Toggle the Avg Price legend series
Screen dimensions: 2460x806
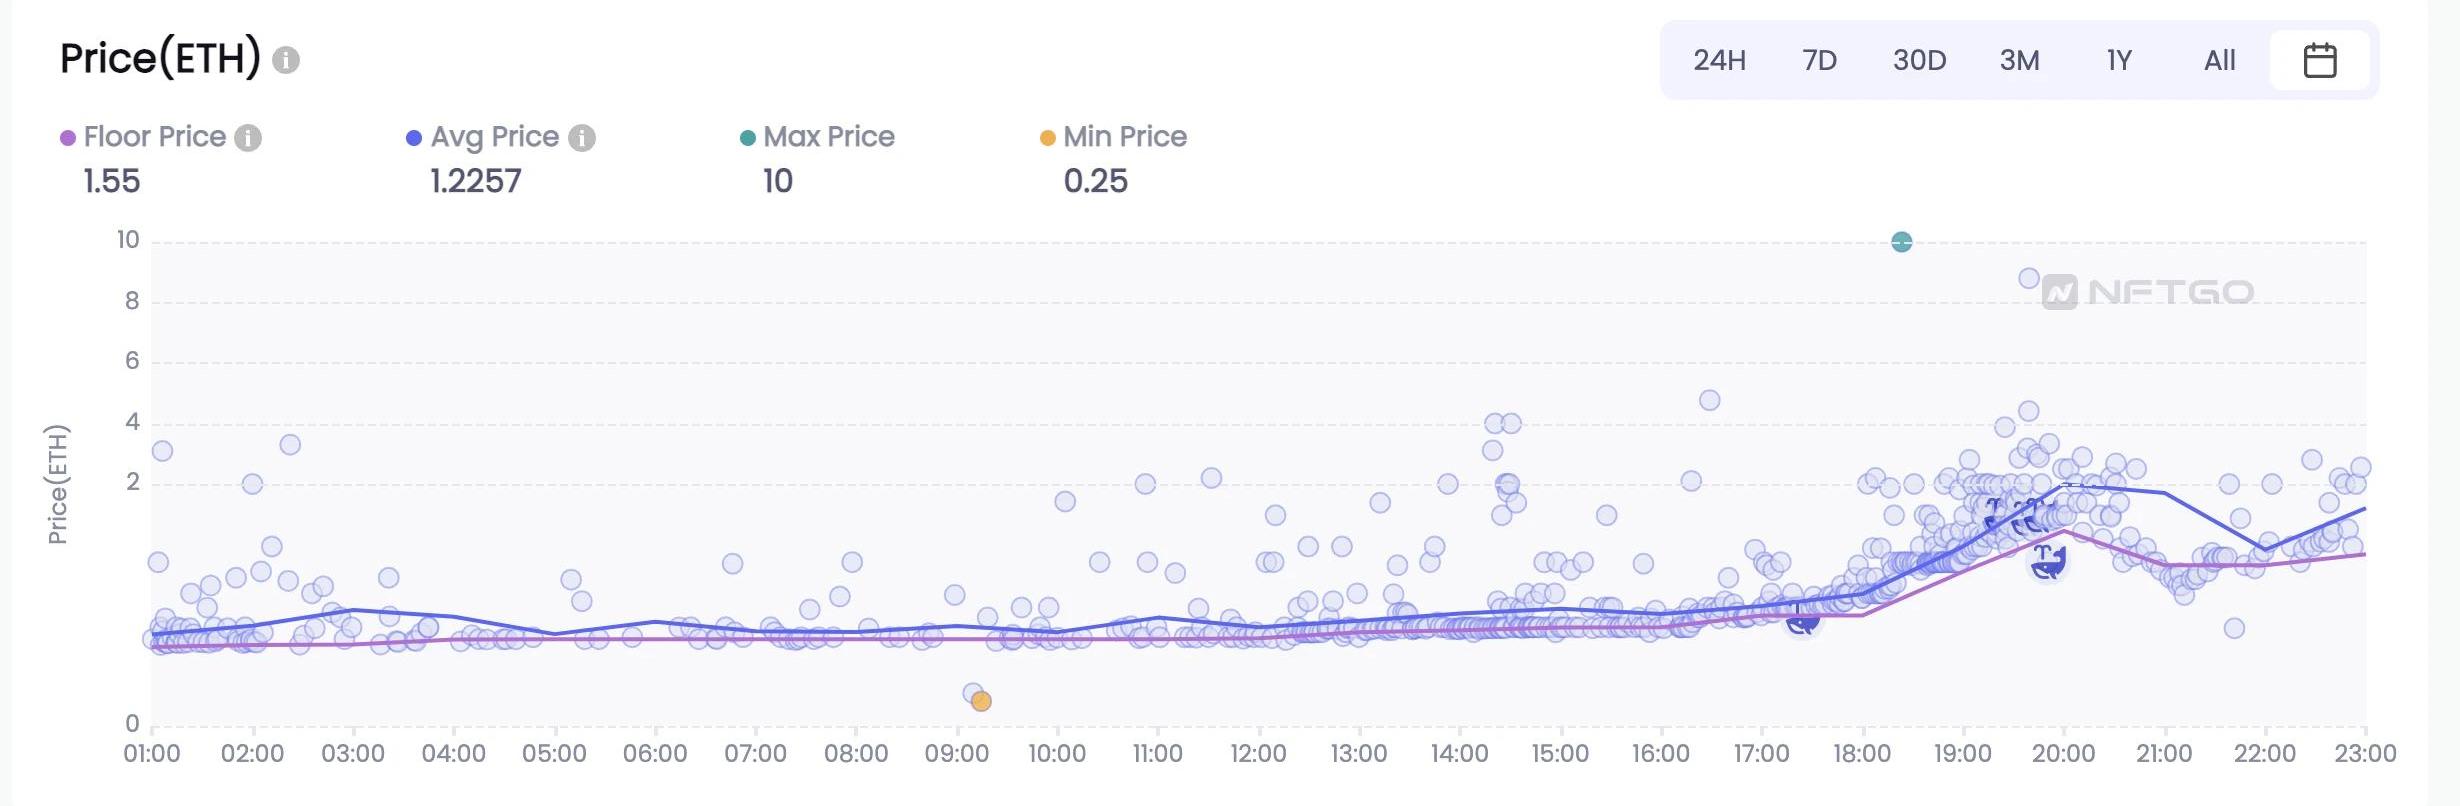[494, 137]
